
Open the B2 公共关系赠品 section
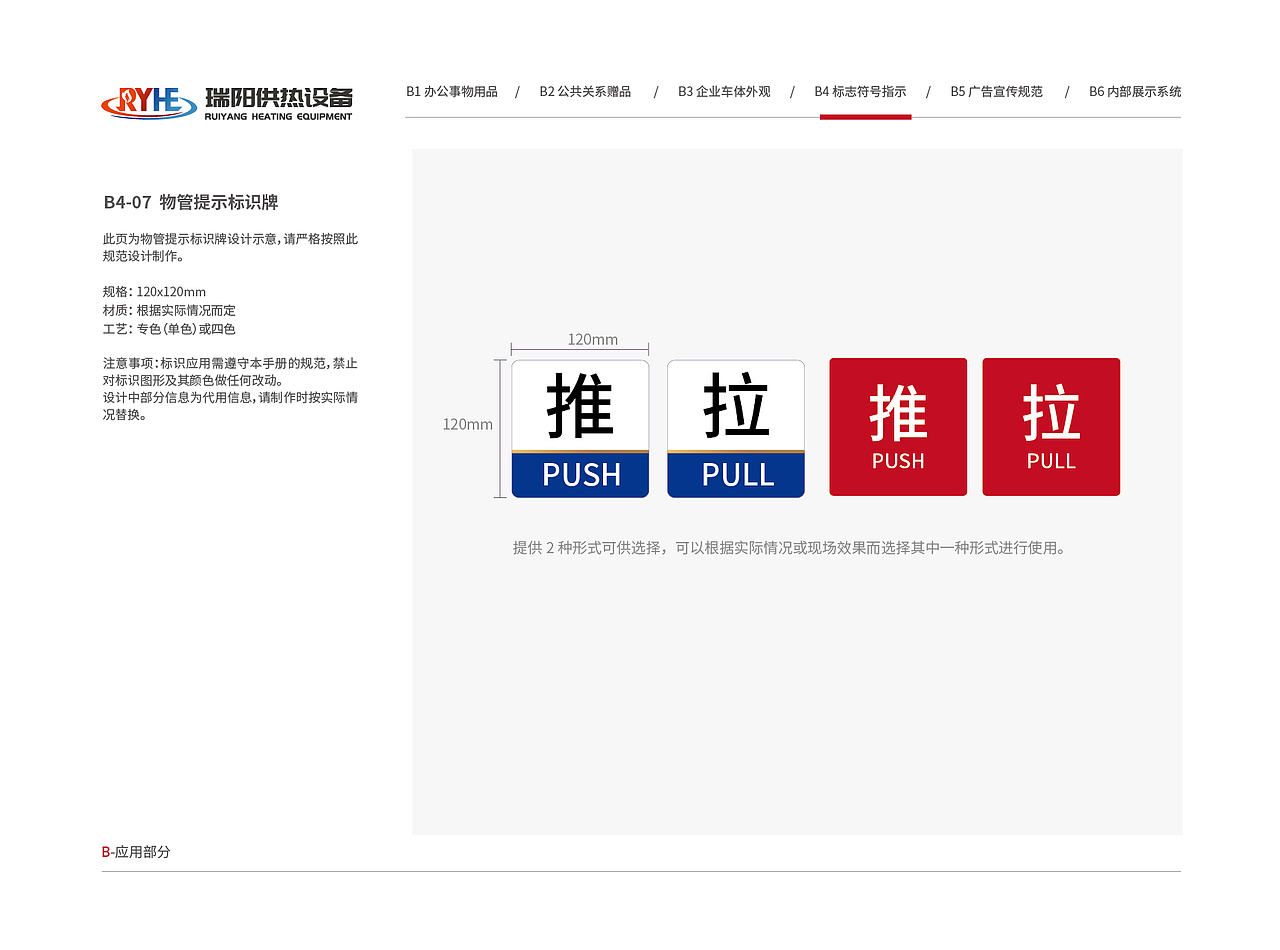(x=586, y=91)
